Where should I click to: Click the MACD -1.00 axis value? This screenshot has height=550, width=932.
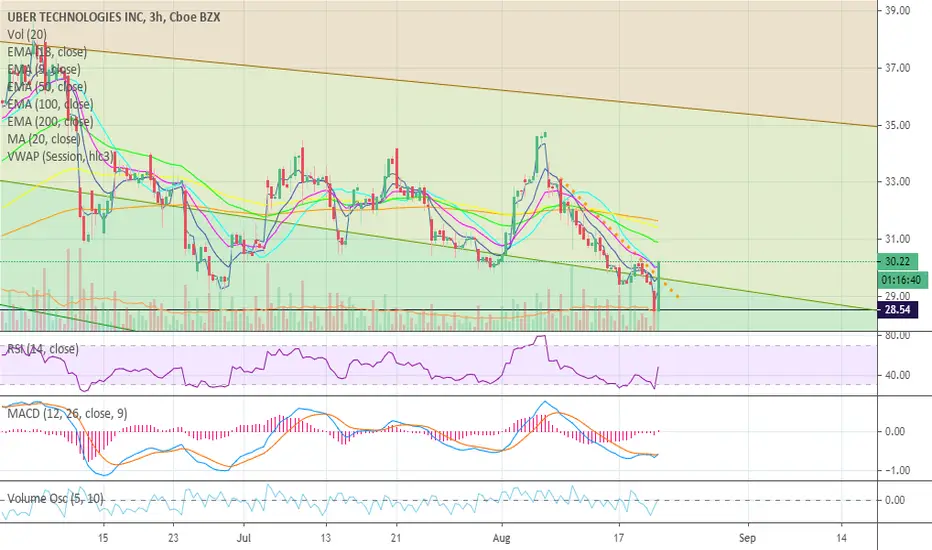pyautogui.click(x=896, y=470)
